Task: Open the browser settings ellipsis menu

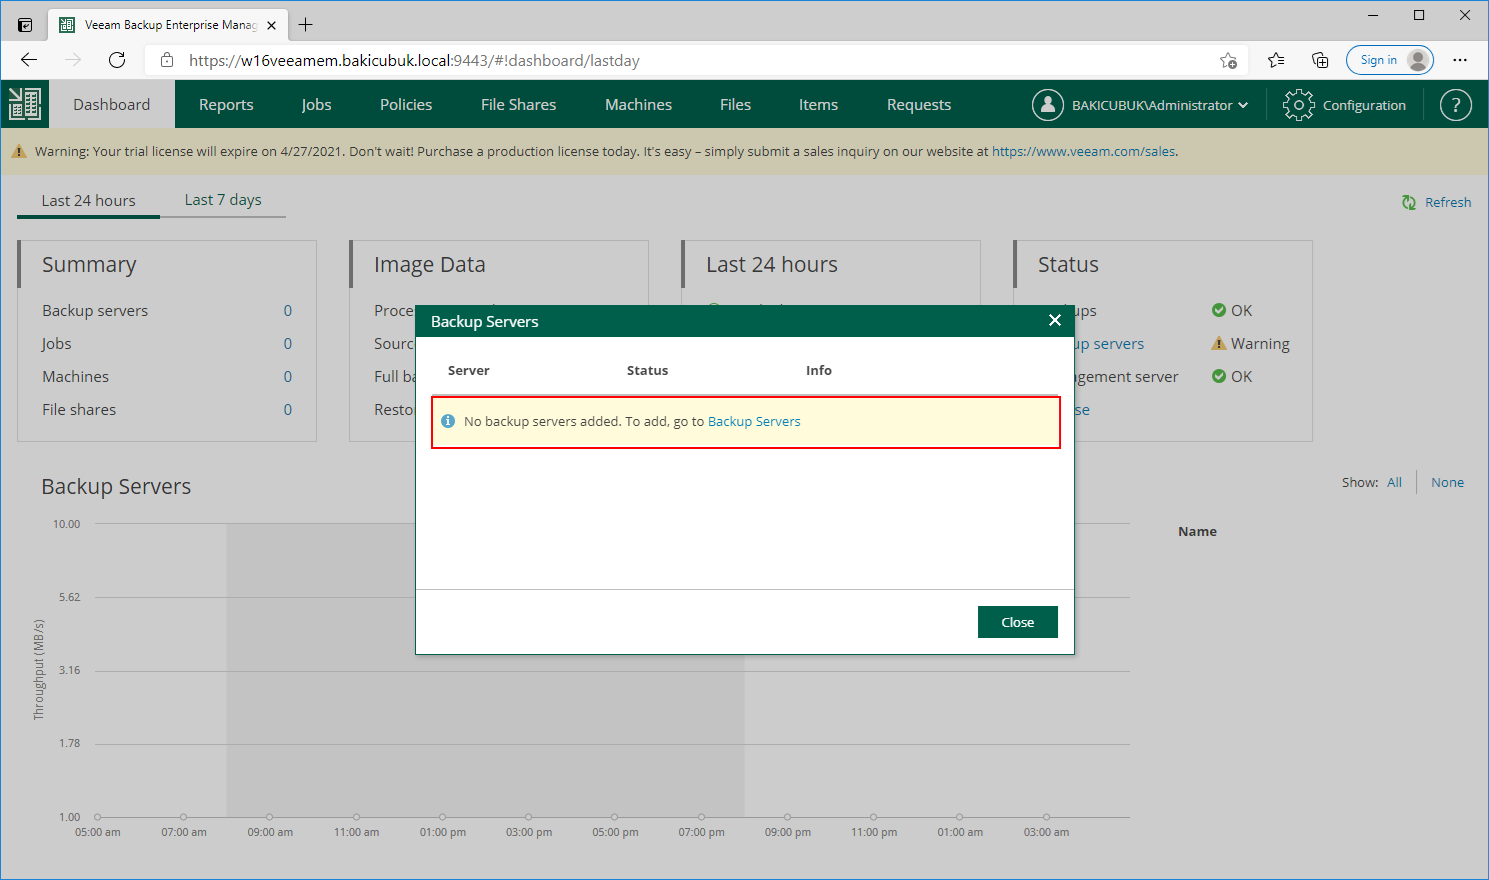Action: click(1460, 60)
